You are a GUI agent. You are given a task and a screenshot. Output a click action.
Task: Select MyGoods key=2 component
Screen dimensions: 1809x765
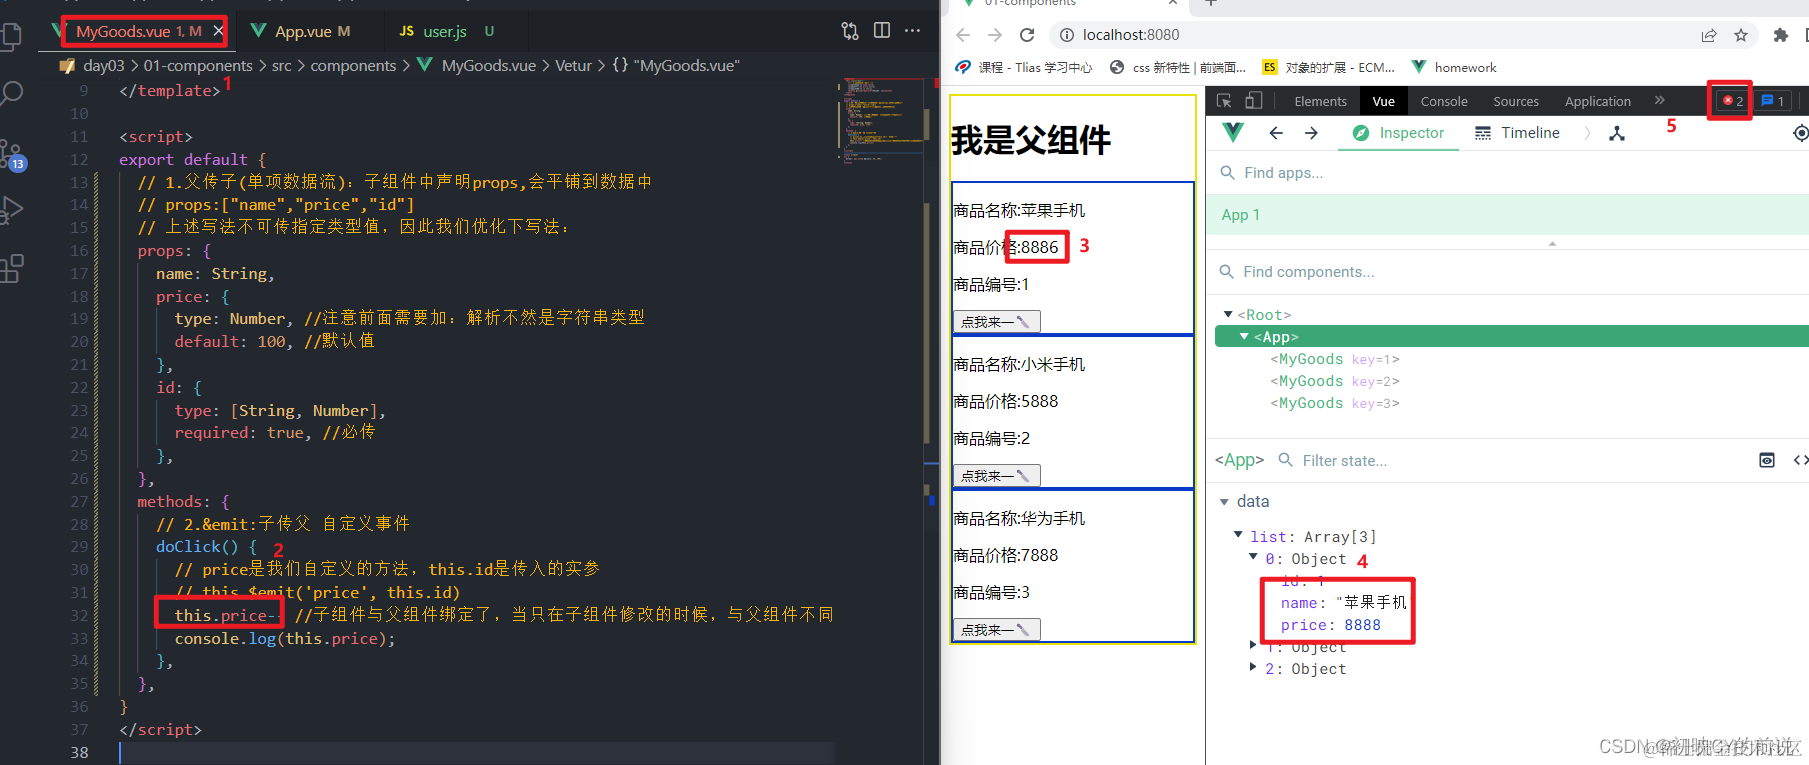pos(1335,381)
